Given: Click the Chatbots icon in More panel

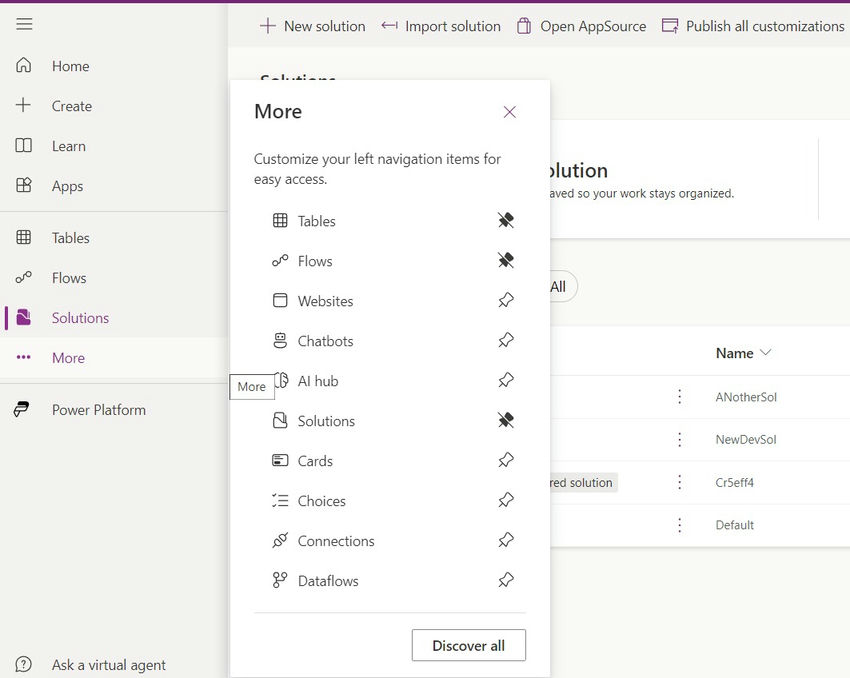Looking at the screenshot, I should [x=280, y=341].
